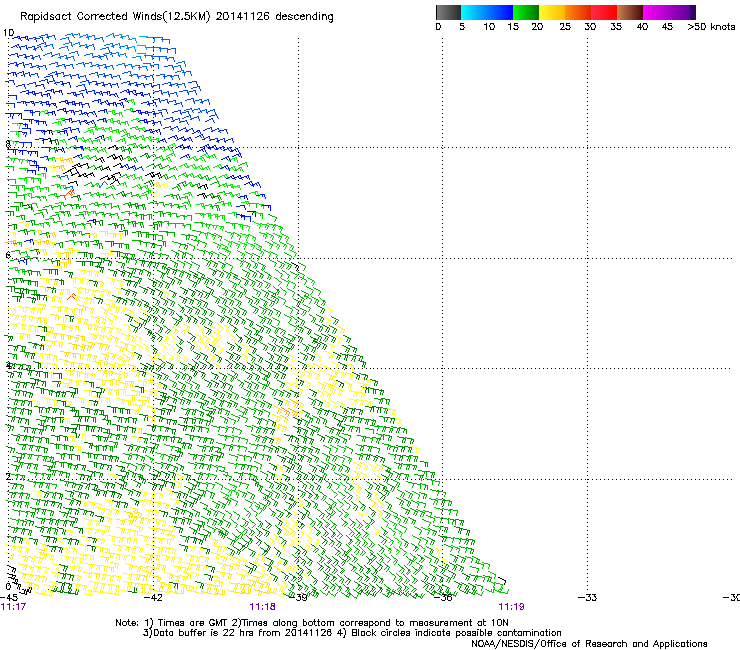Screen dimensions: 740x650
Task: Click the purple time label "11:19"
Action: coord(512,607)
